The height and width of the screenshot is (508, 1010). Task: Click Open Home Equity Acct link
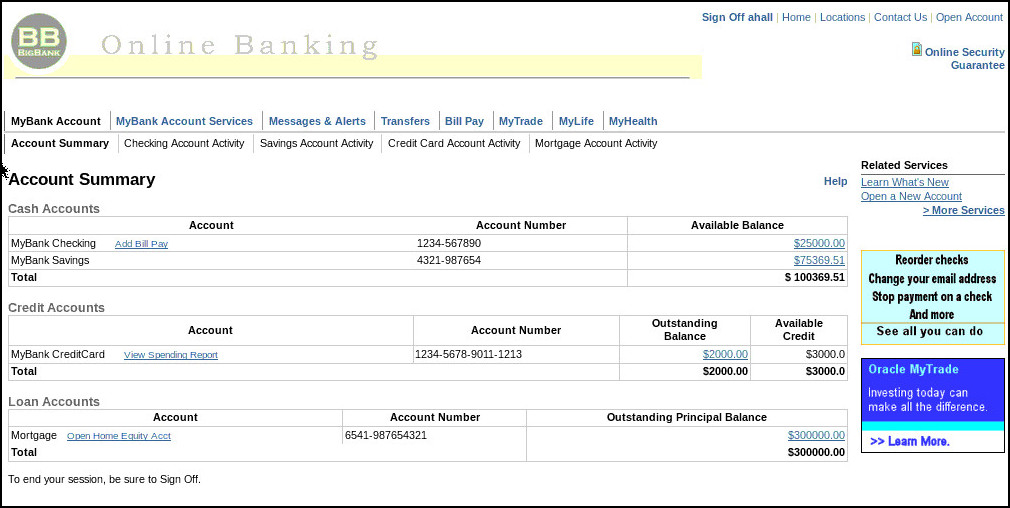click(x=119, y=436)
